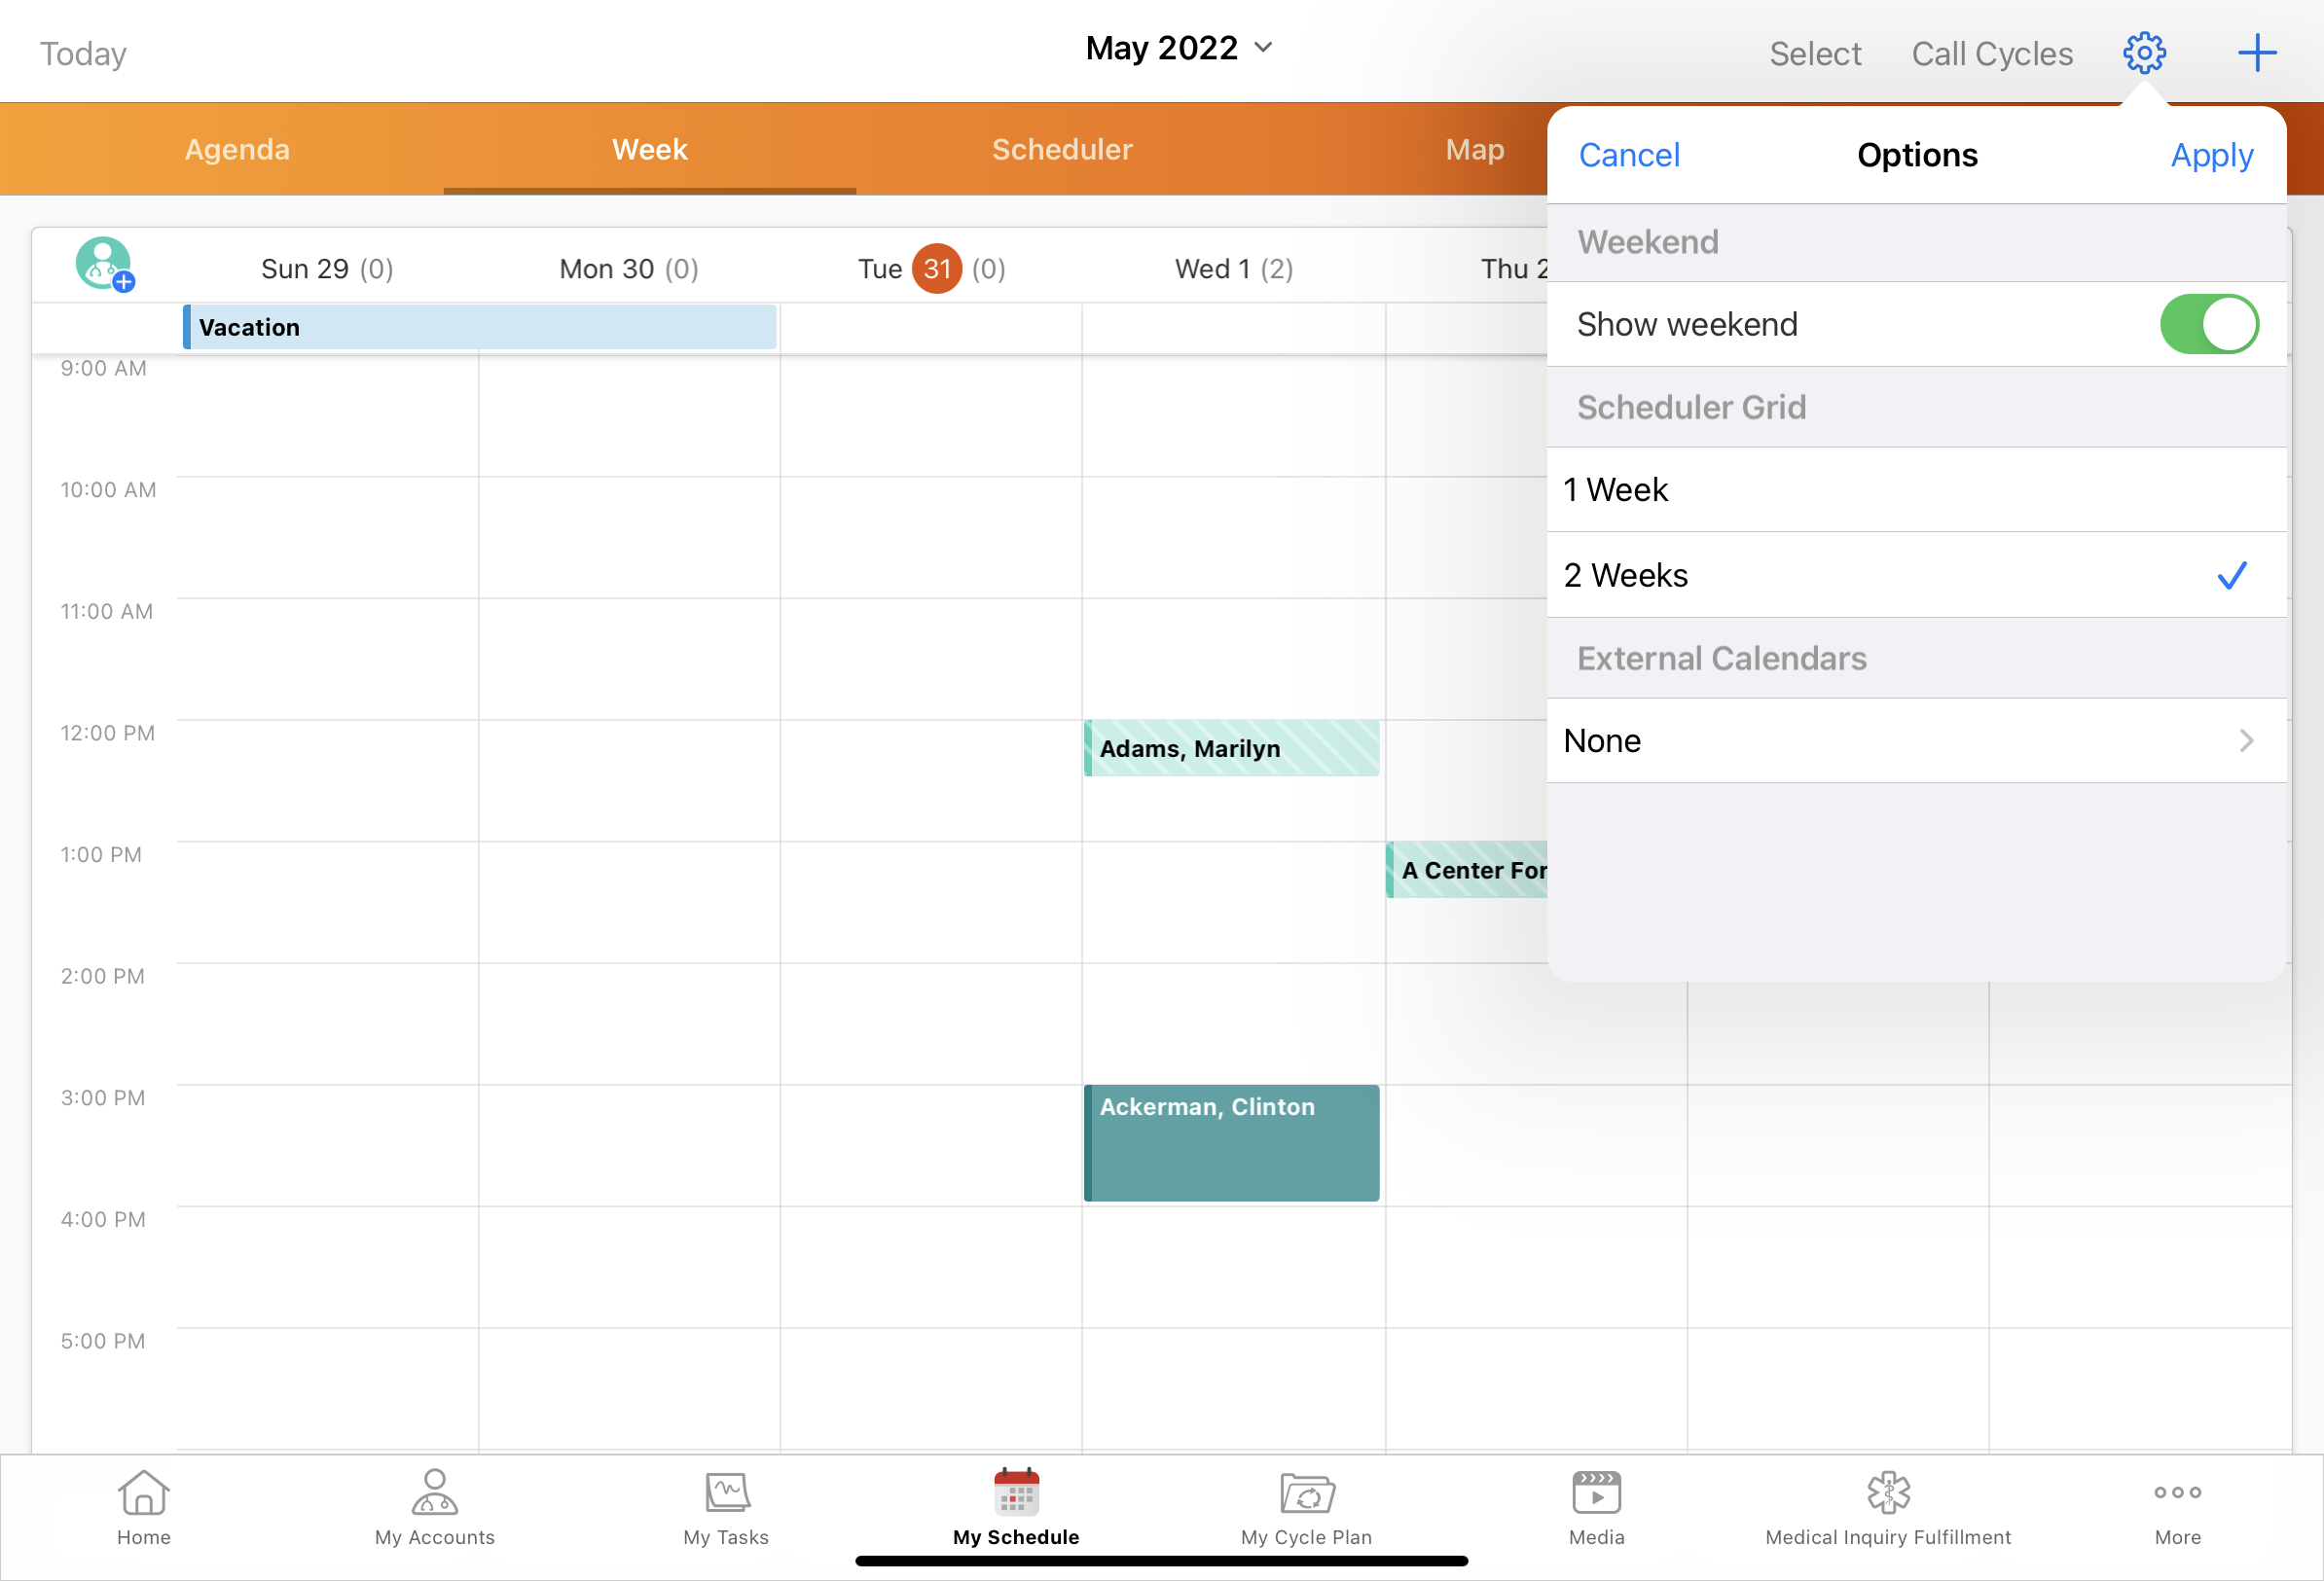Open My Cycle Plan icon
The width and height of the screenshot is (2324, 1581).
pos(1306,1507)
